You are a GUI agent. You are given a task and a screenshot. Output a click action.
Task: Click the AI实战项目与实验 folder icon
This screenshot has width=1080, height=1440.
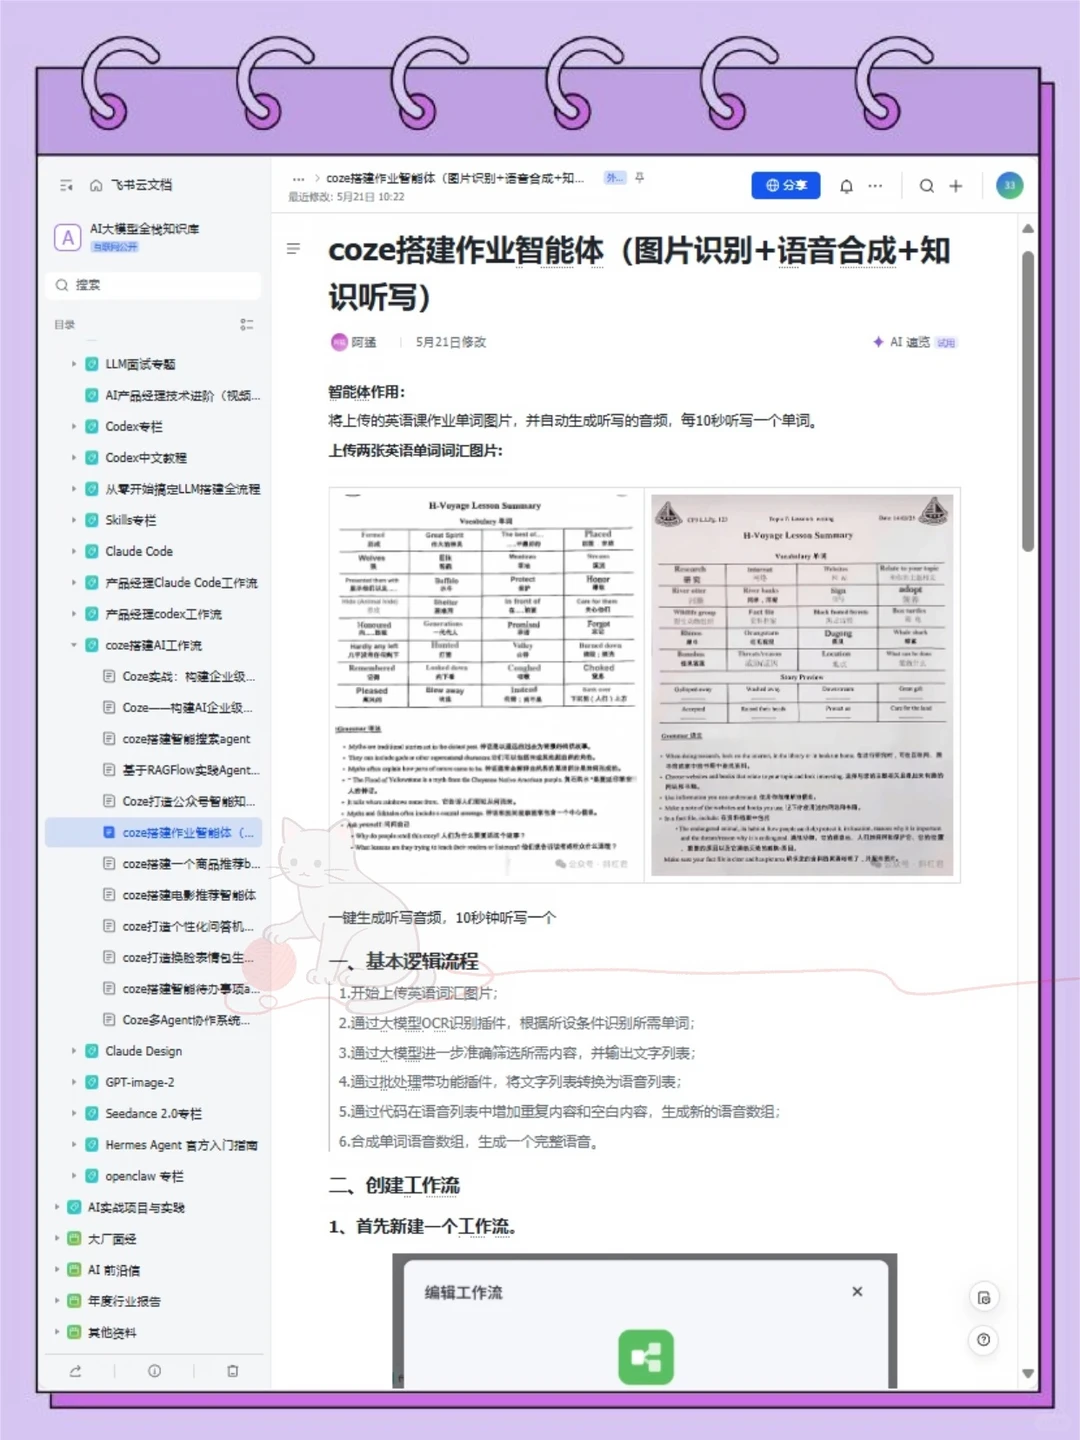click(x=74, y=1208)
